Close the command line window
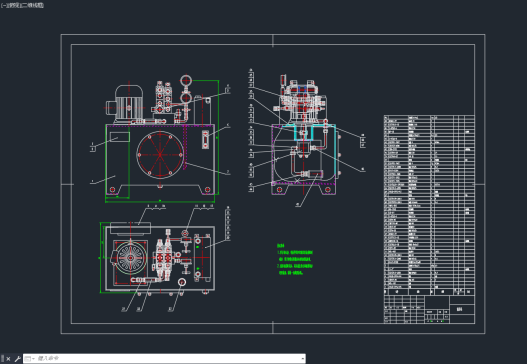The width and height of the screenshot is (527, 364). [8, 359]
